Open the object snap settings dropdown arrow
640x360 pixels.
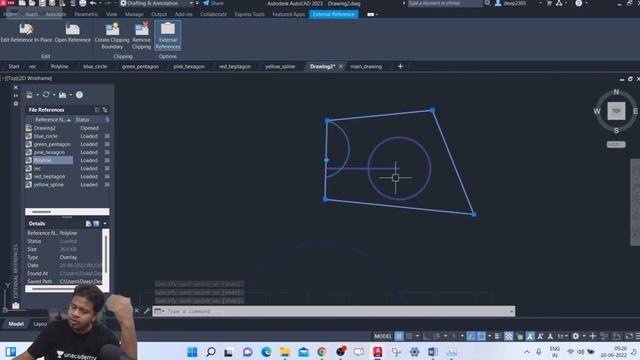(x=489, y=336)
